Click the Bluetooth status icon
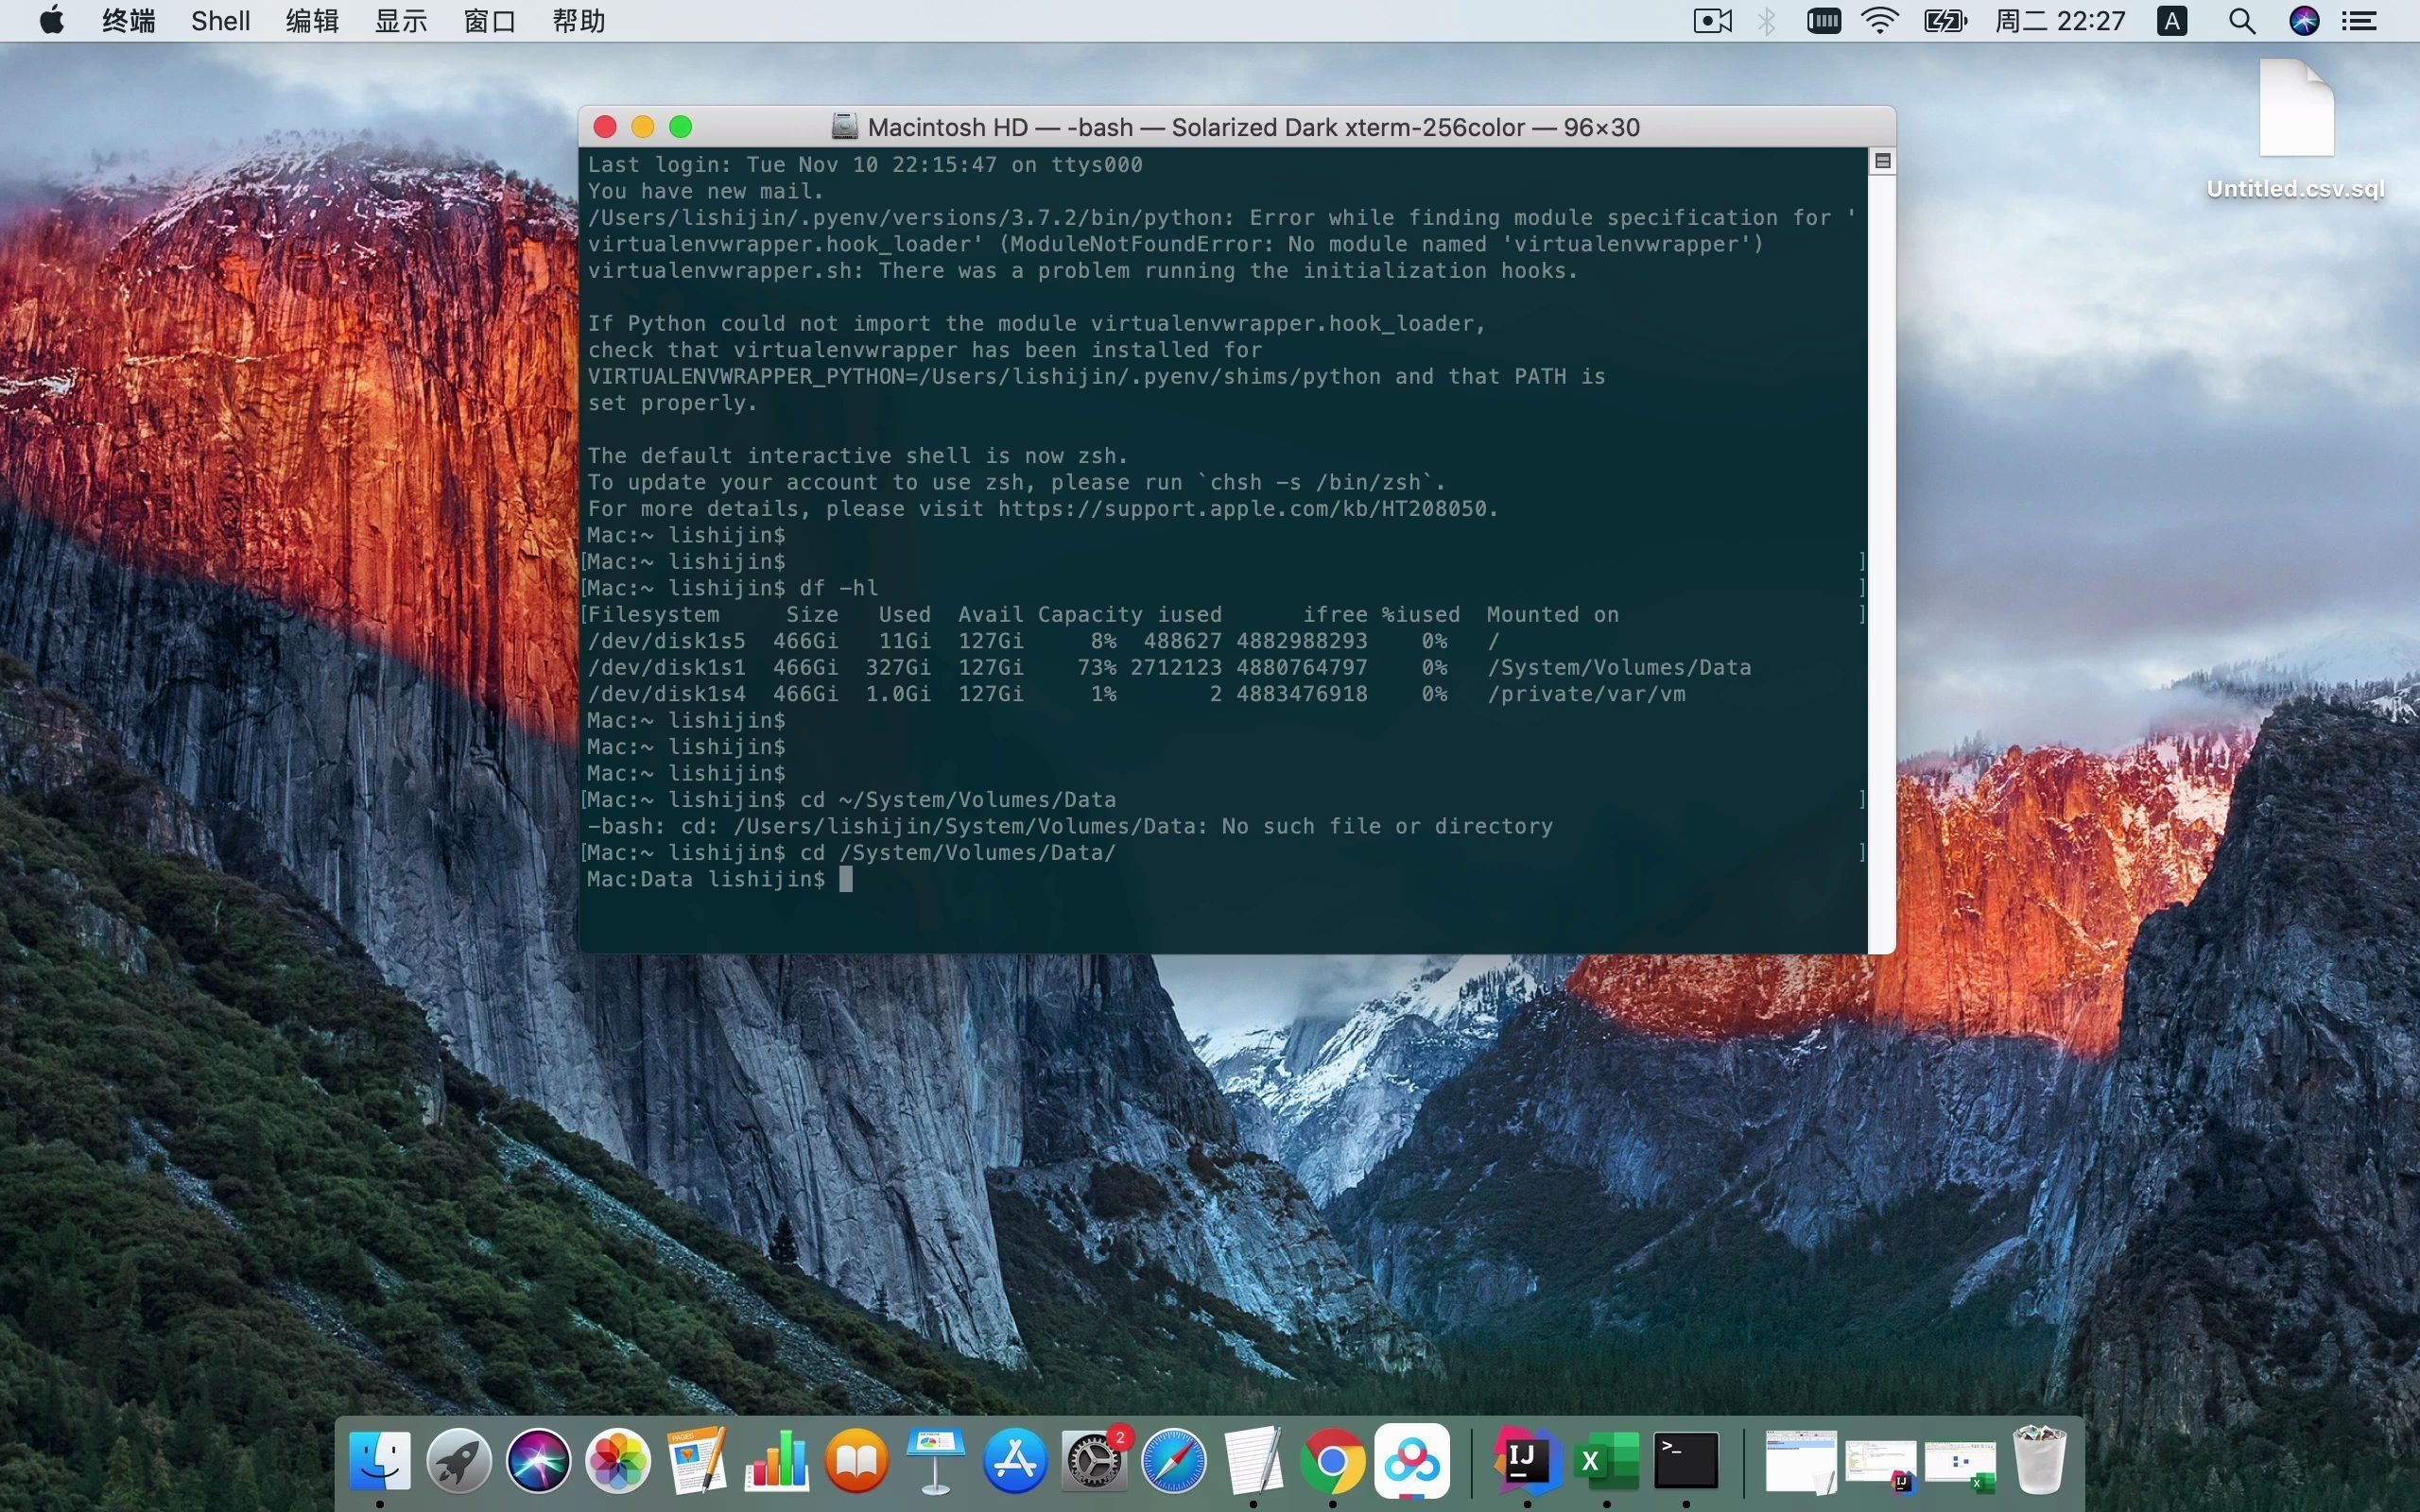The width and height of the screenshot is (2420, 1512). click(1767, 21)
